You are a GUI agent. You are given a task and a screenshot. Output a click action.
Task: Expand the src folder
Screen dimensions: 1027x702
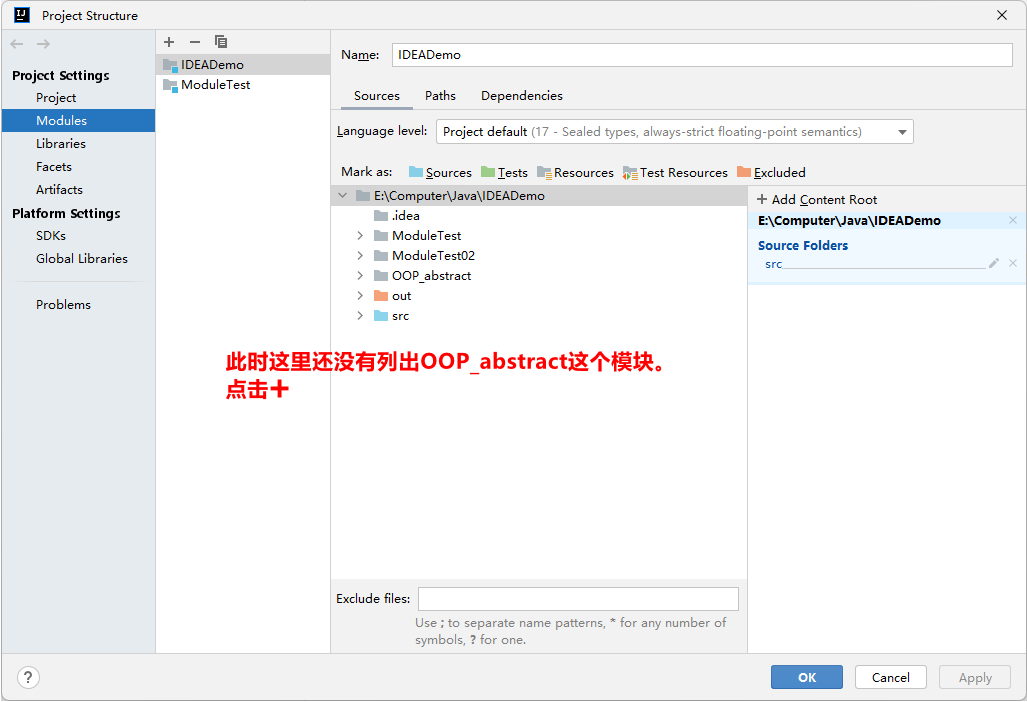point(360,316)
